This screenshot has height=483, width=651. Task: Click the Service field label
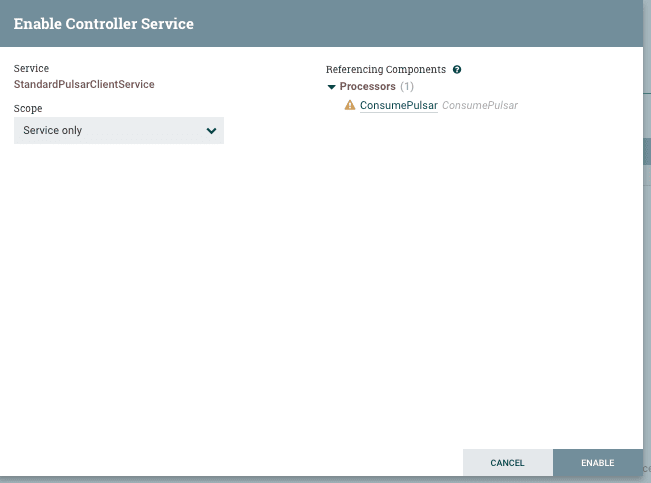click(31, 68)
